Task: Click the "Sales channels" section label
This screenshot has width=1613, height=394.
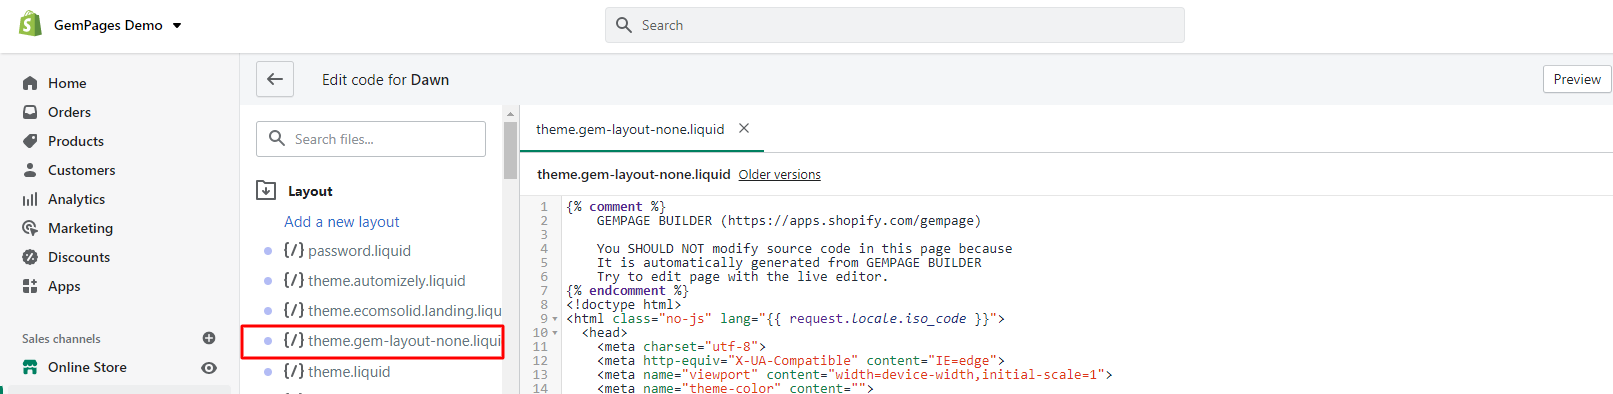Action: tap(61, 339)
